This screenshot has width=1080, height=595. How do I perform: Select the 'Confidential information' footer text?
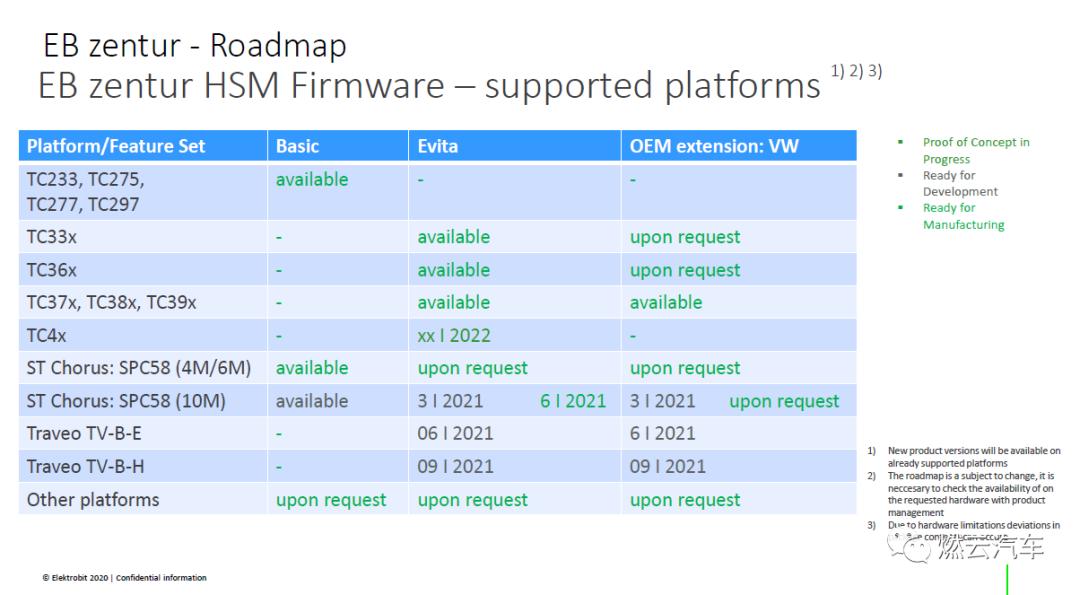tap(161, 578)
